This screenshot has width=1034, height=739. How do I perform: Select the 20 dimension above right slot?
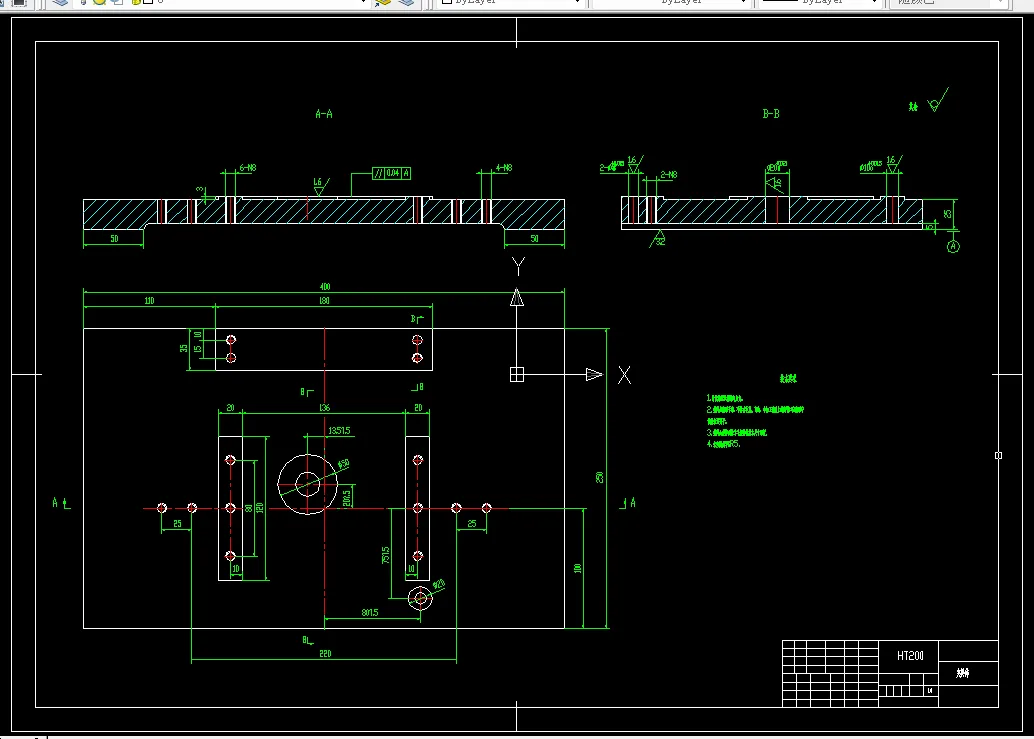click(418, 408)
